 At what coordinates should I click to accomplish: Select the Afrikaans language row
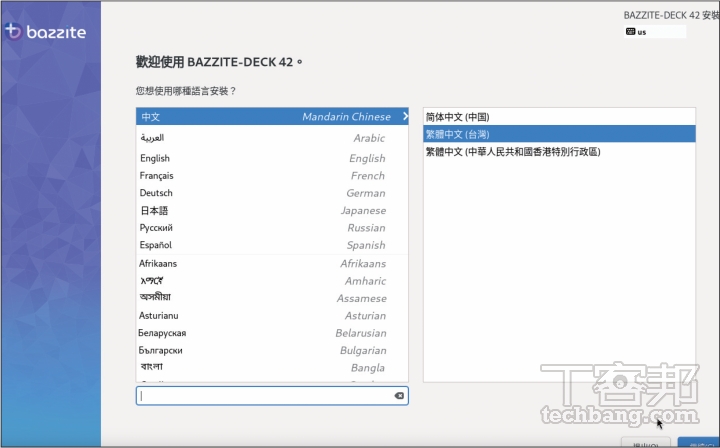[272, 263]
